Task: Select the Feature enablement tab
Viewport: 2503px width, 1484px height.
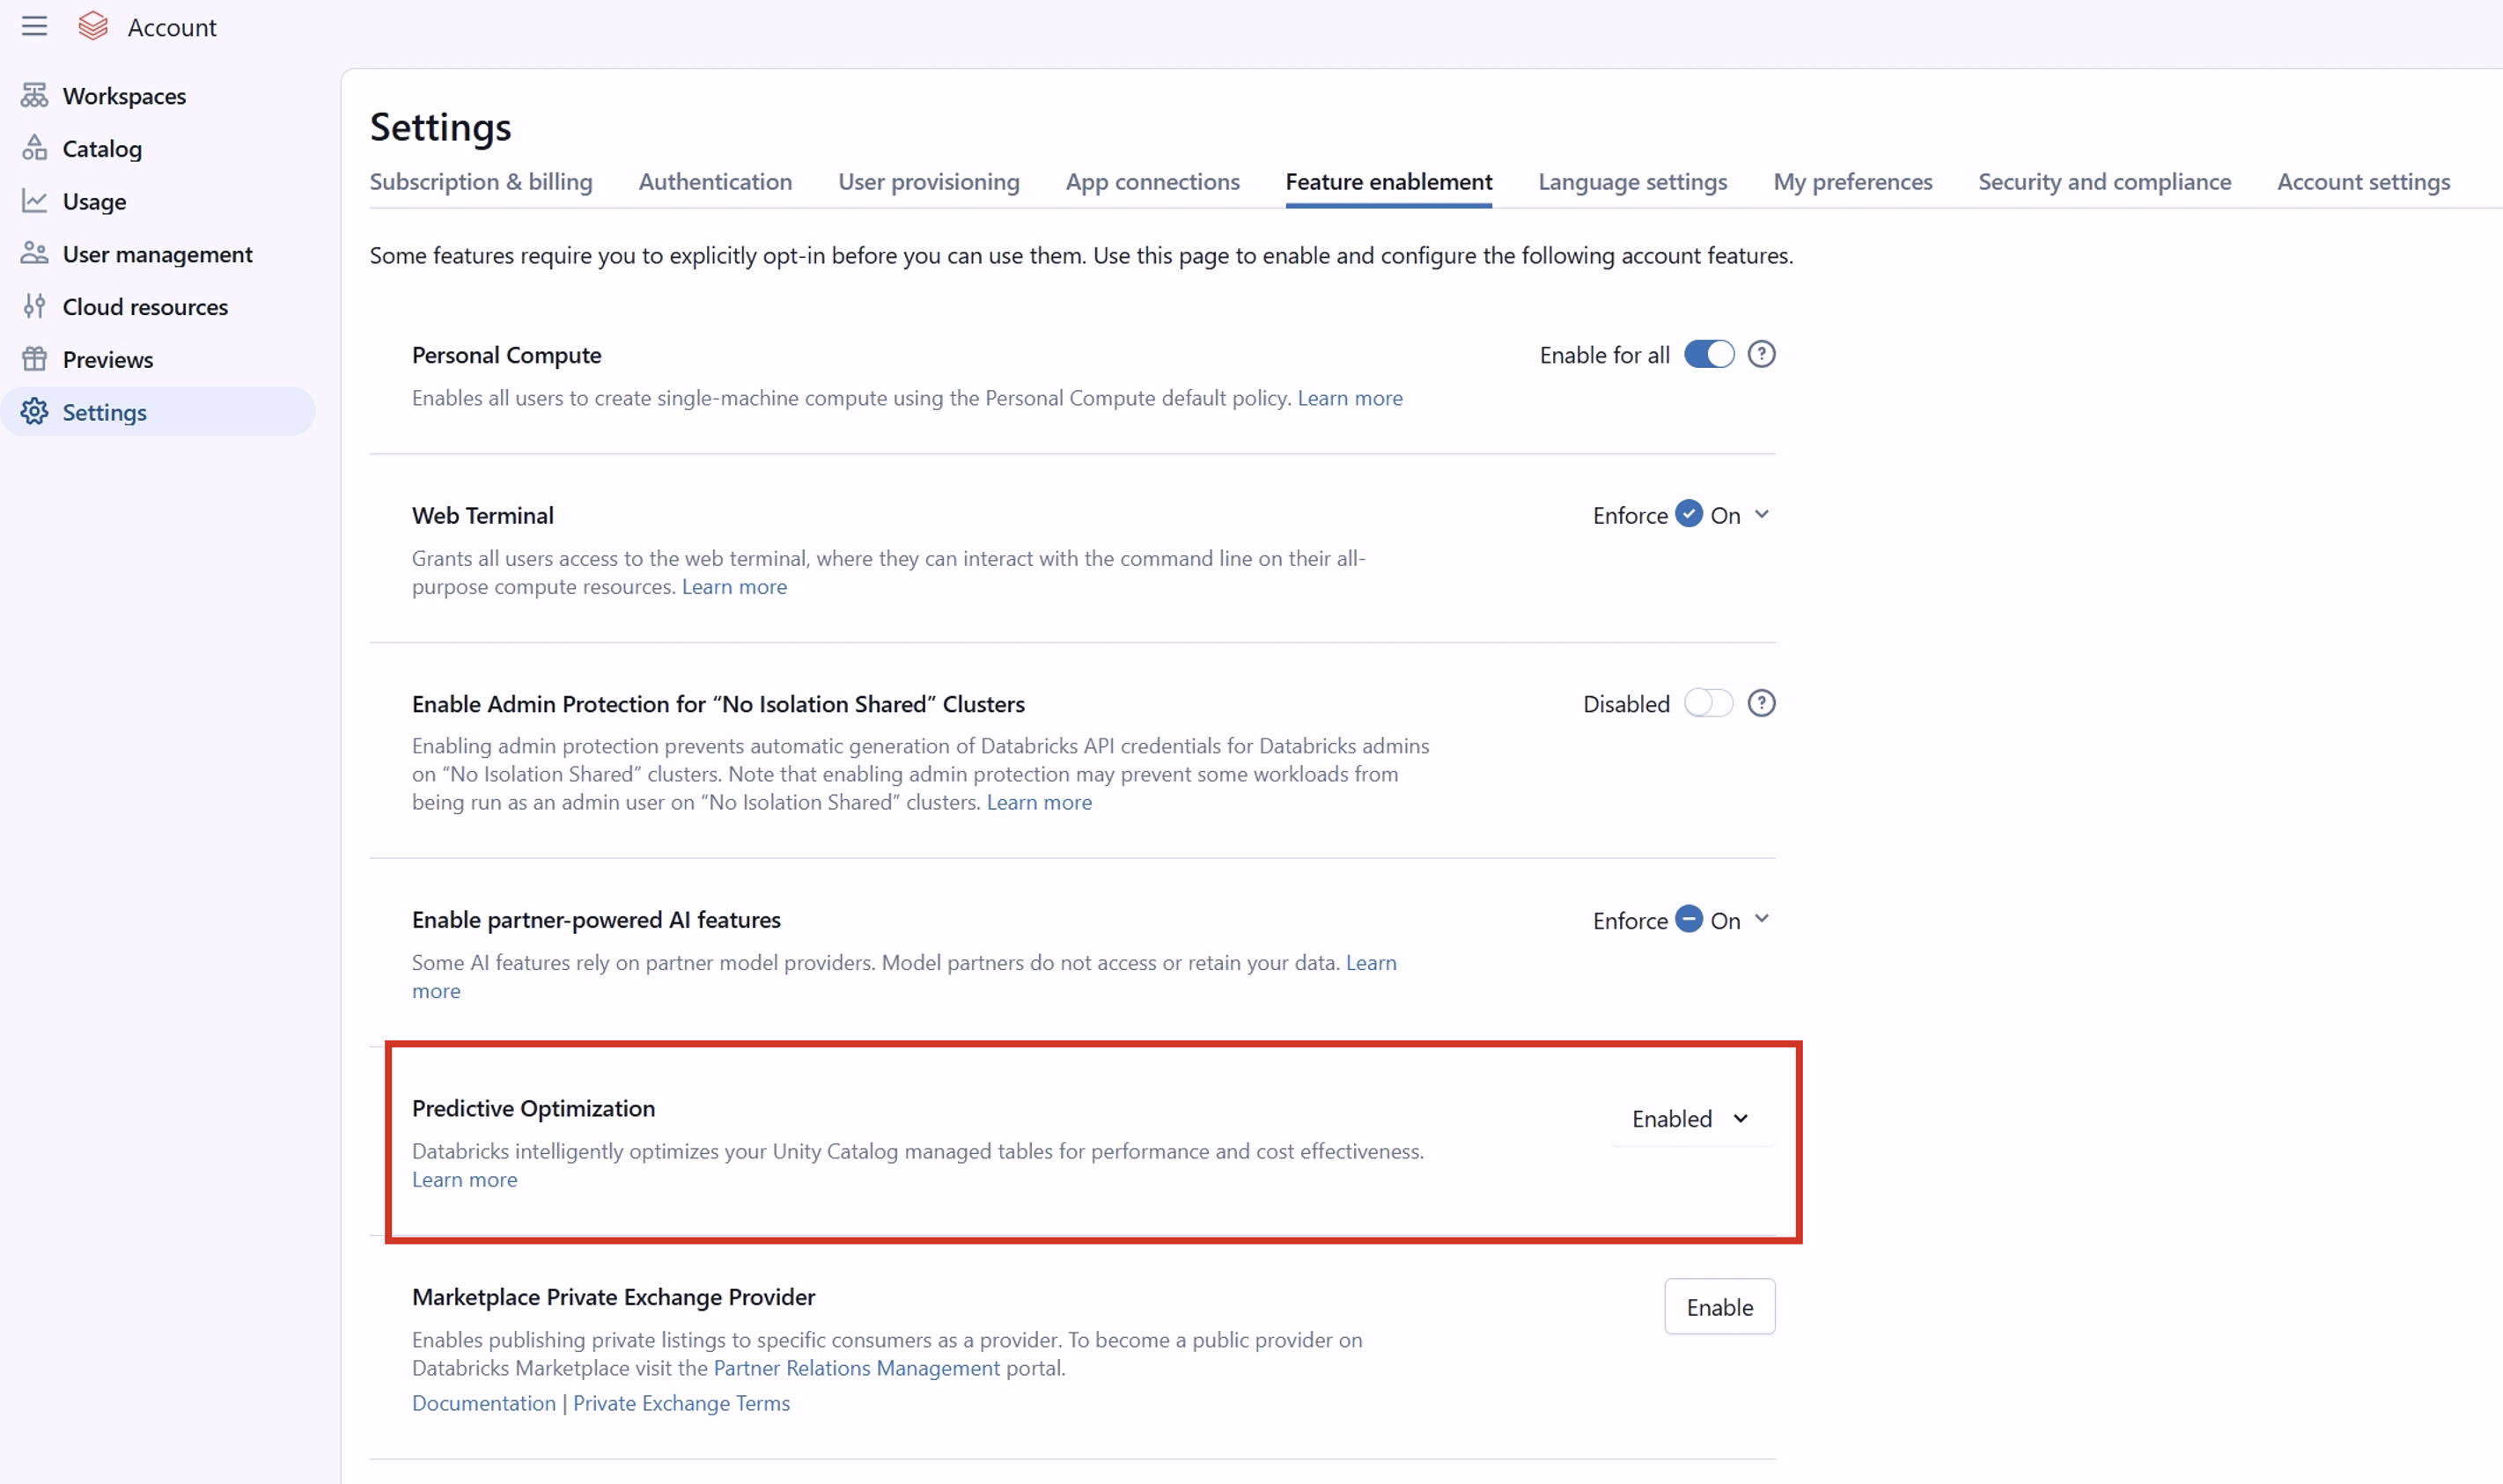Action: (x=1388, y=181)
